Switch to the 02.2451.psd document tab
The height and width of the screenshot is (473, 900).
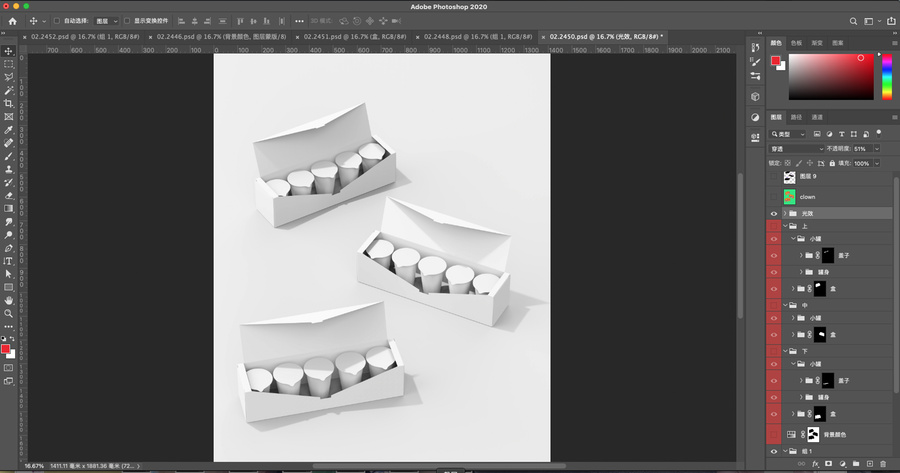coord(355,37)
